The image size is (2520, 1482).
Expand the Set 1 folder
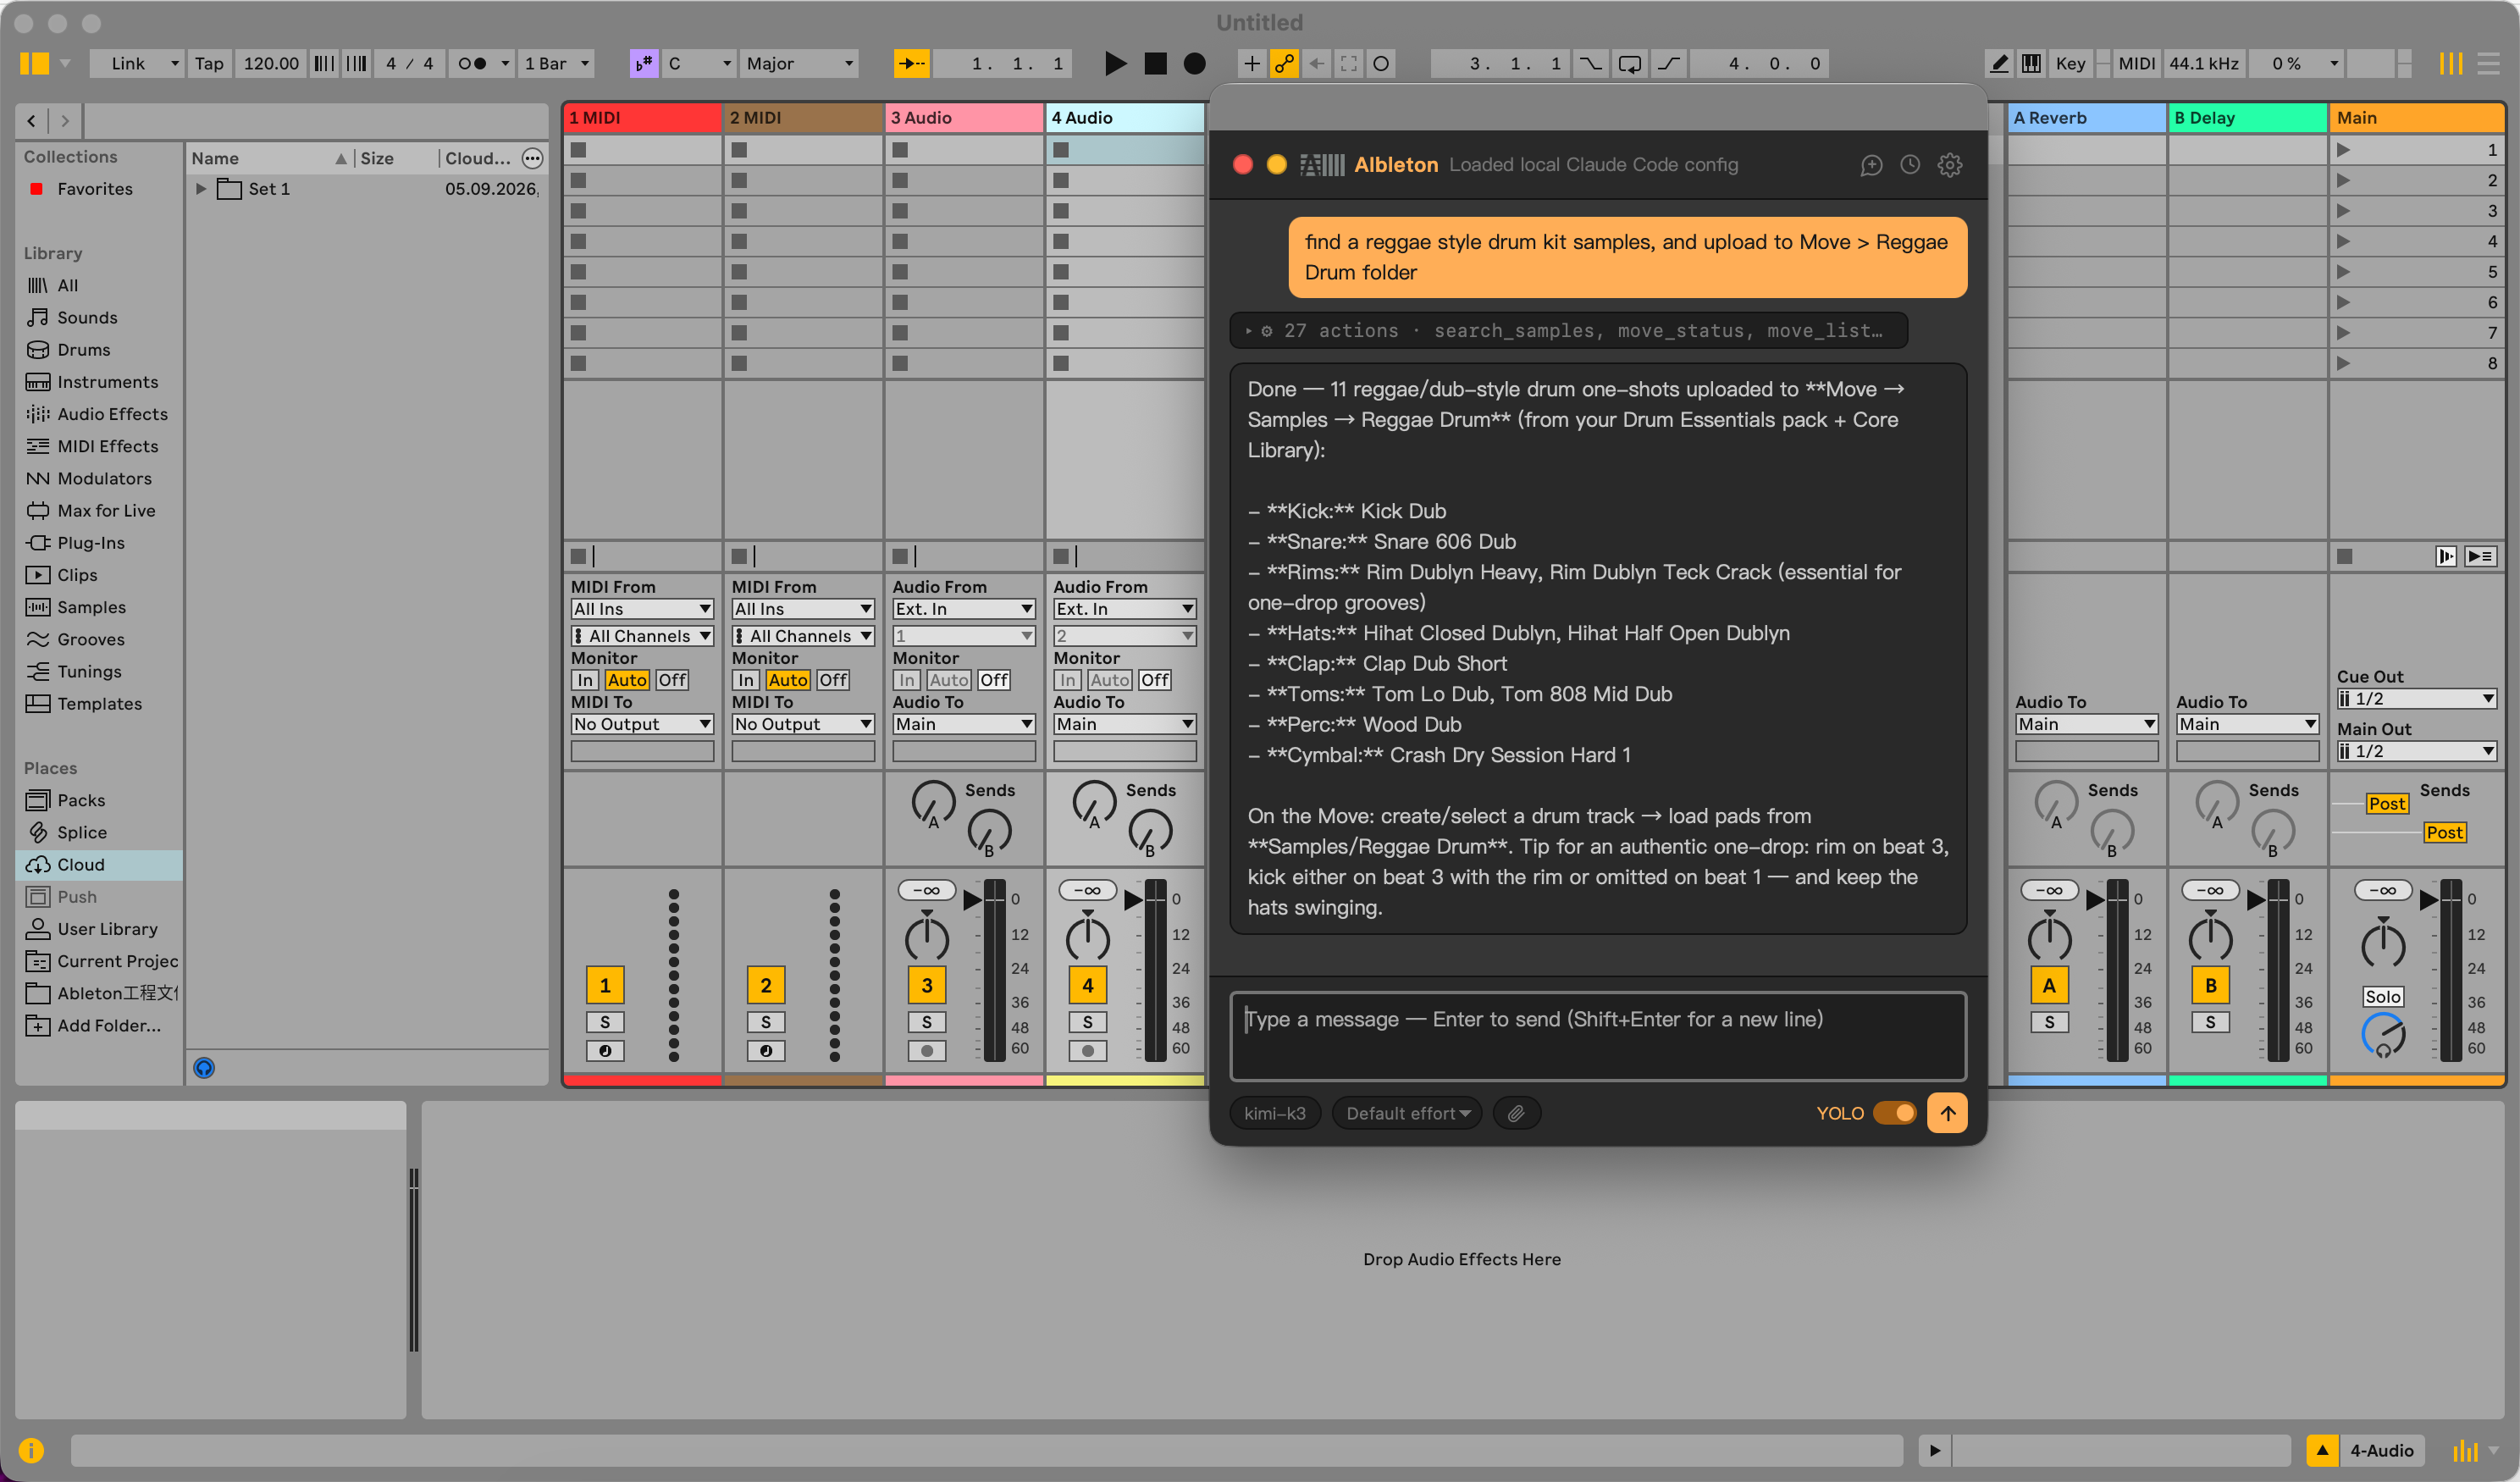[201, 188]
